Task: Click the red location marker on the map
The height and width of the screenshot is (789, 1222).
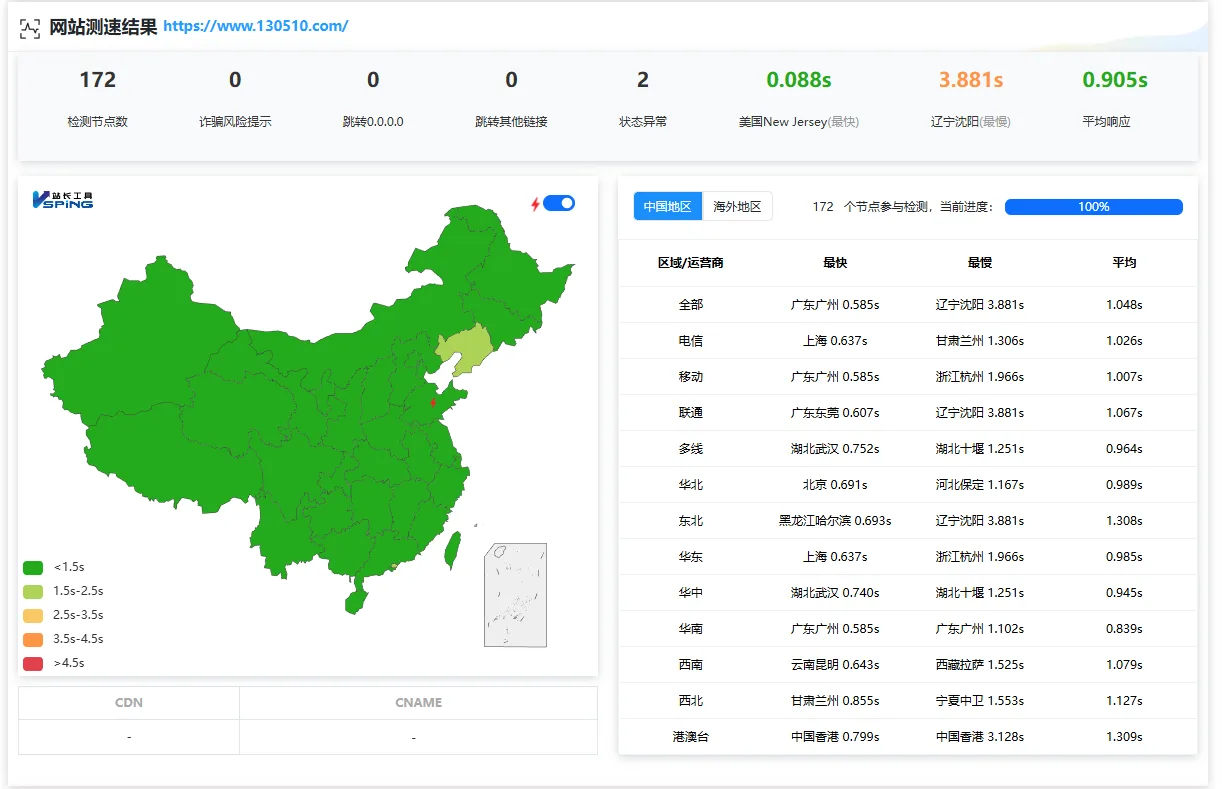Action: (433, 402)
